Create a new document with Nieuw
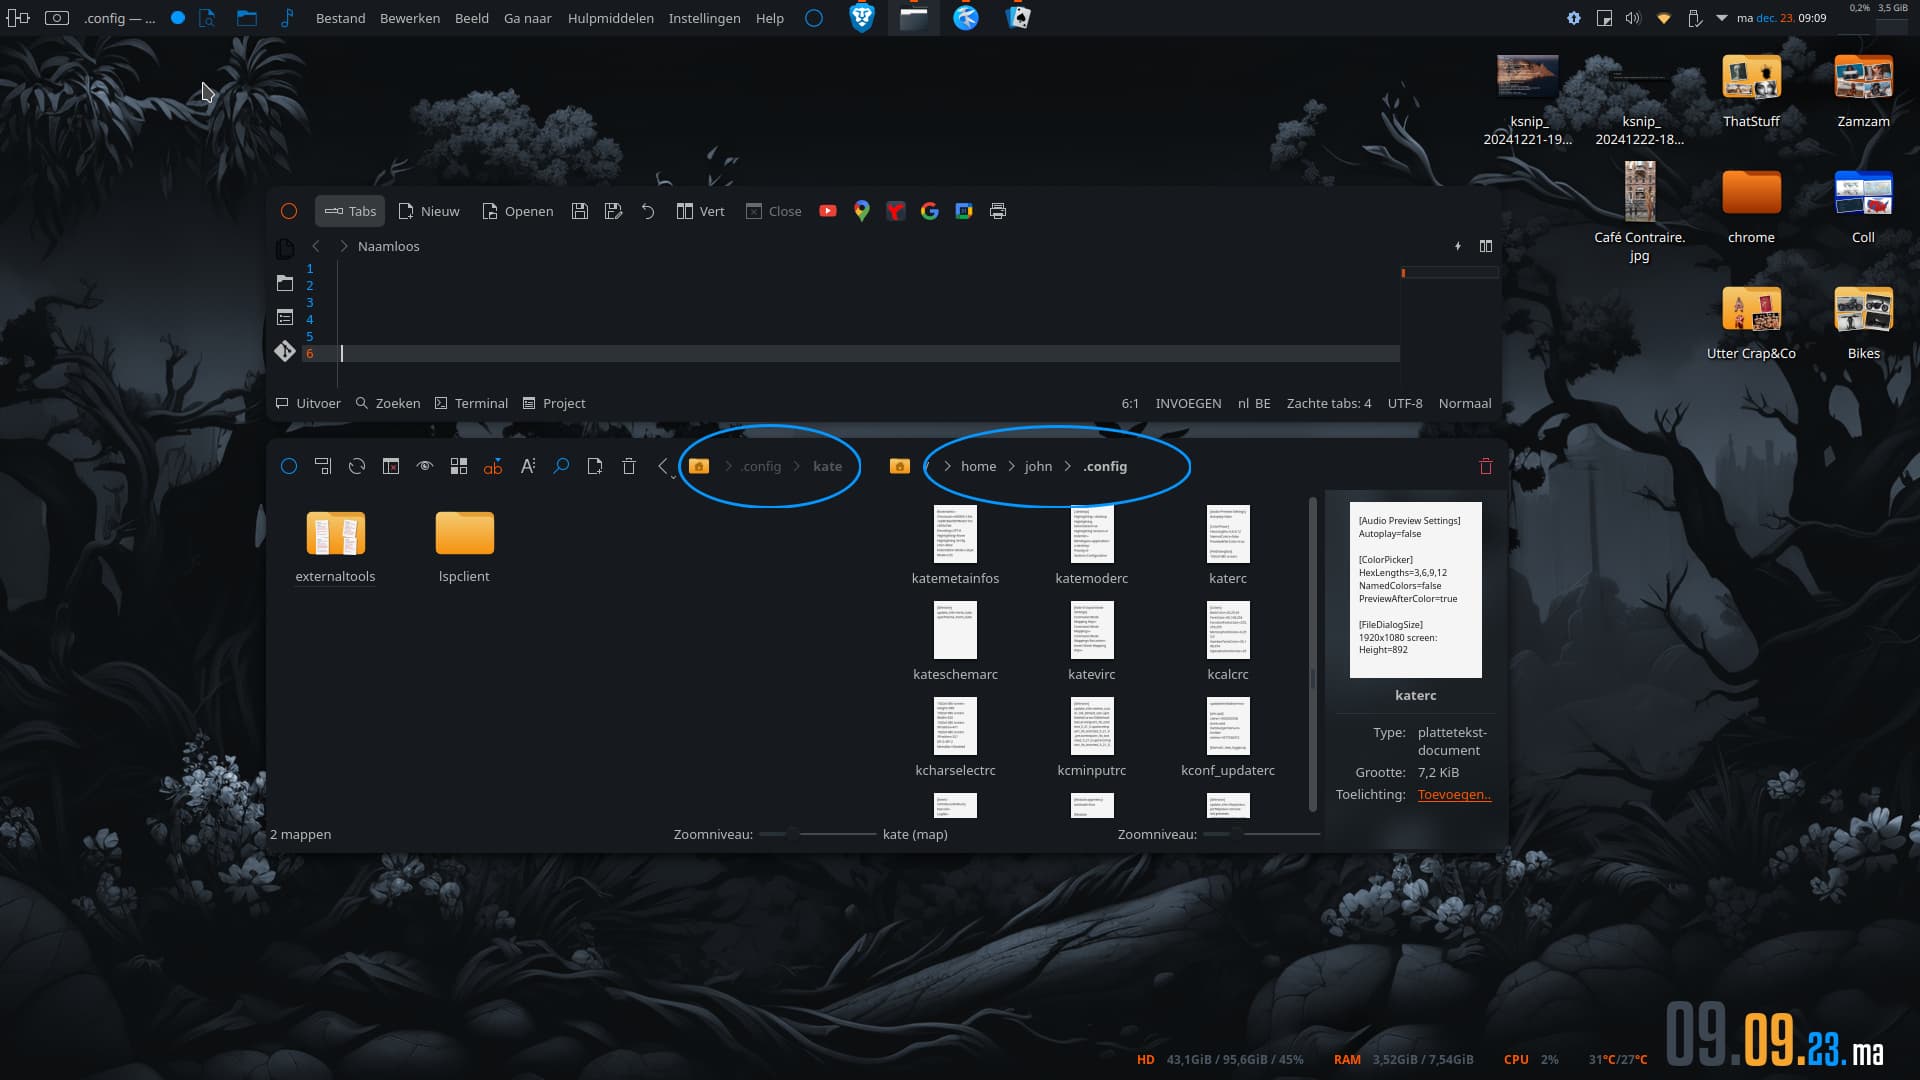Screen dimensions: 1920x1080 [429, 211]
